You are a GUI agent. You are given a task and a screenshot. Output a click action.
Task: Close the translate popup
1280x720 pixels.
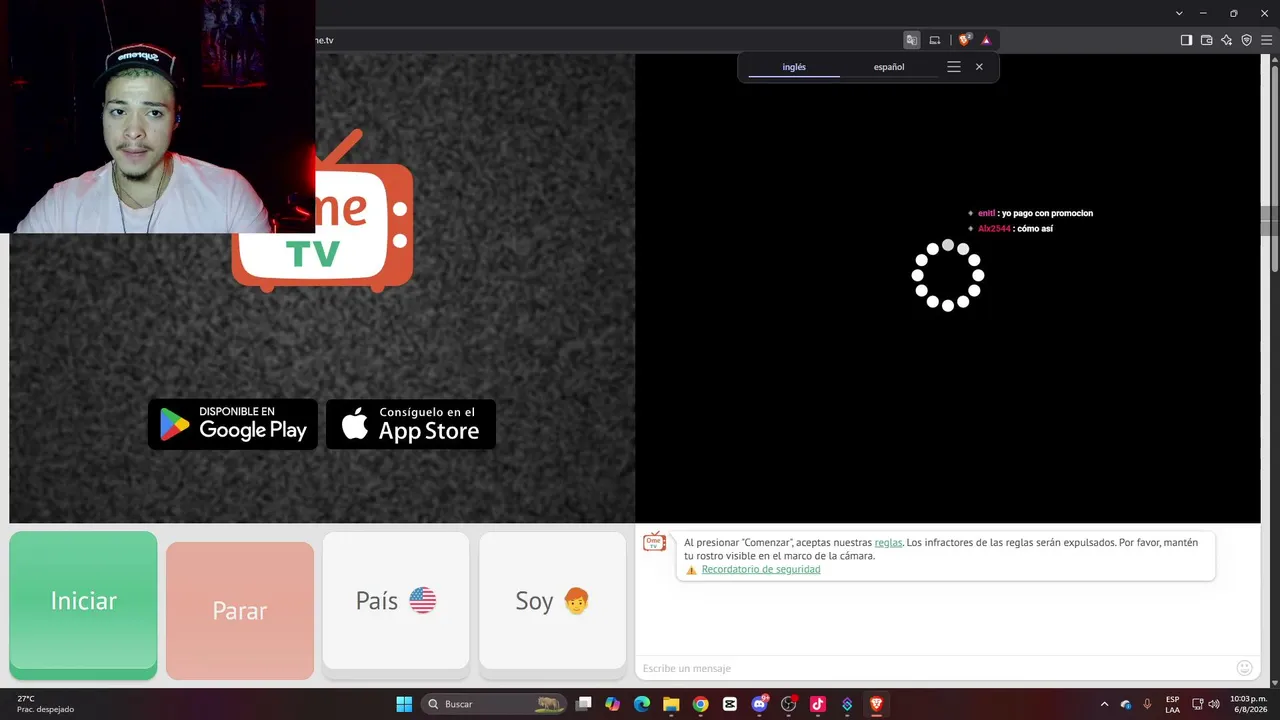[979, 67]
